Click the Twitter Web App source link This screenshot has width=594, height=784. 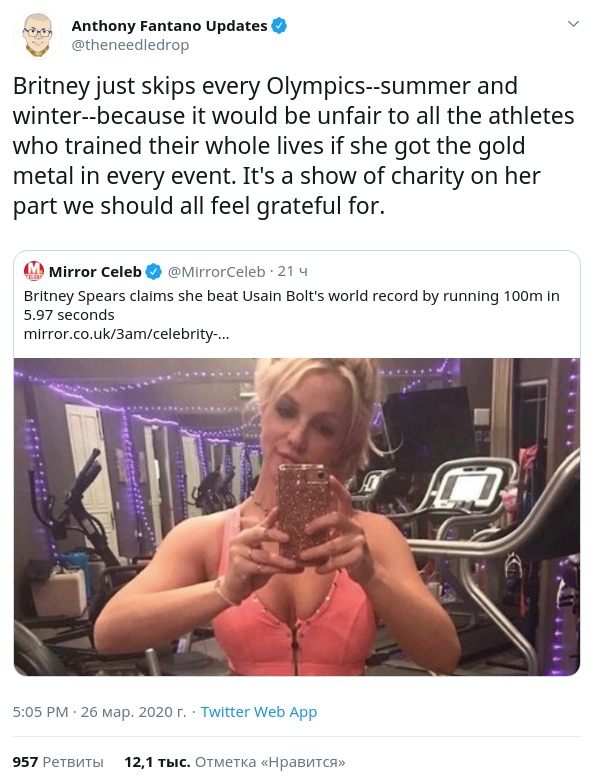[258, 712]
